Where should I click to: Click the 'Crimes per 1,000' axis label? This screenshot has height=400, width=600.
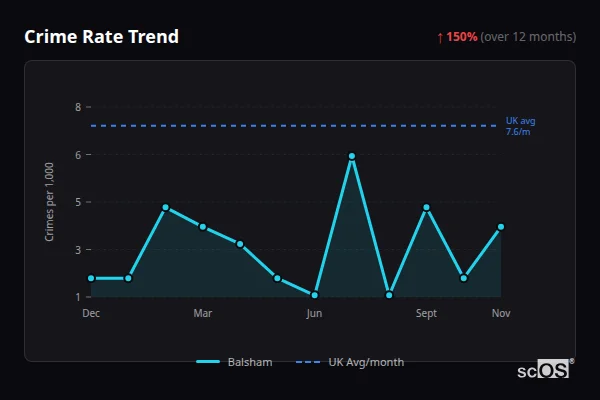pyautogui.click(x=49, y=202)
